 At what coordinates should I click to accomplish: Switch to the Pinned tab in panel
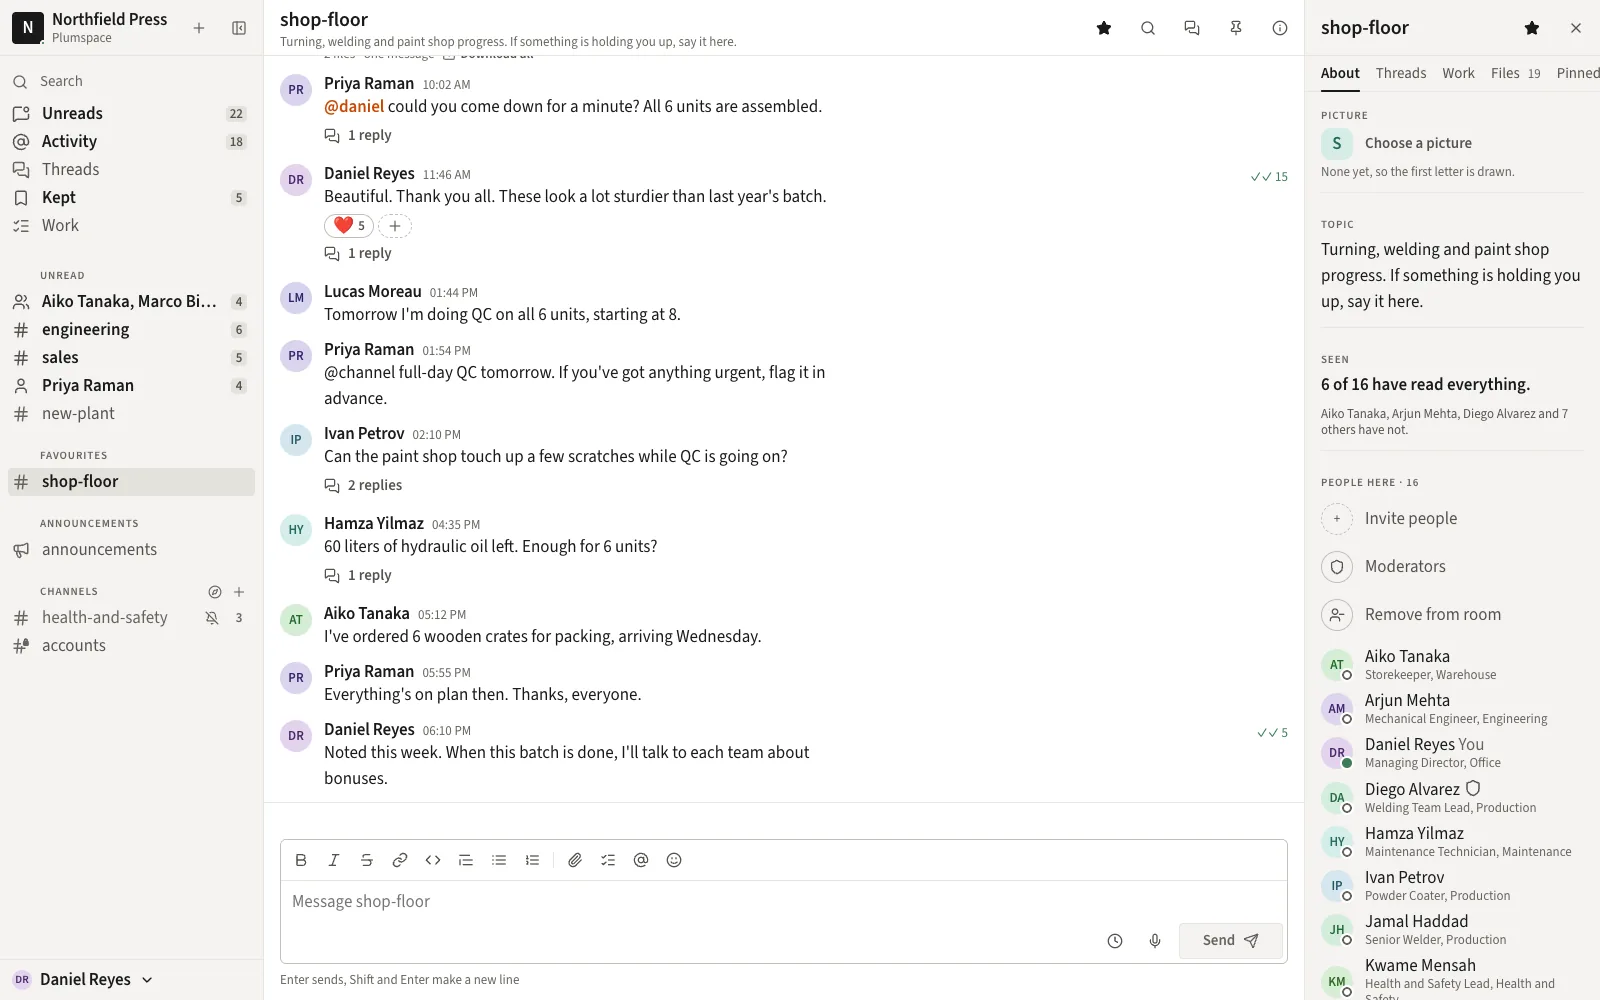pyautogui.click(x=1578, y=73)
